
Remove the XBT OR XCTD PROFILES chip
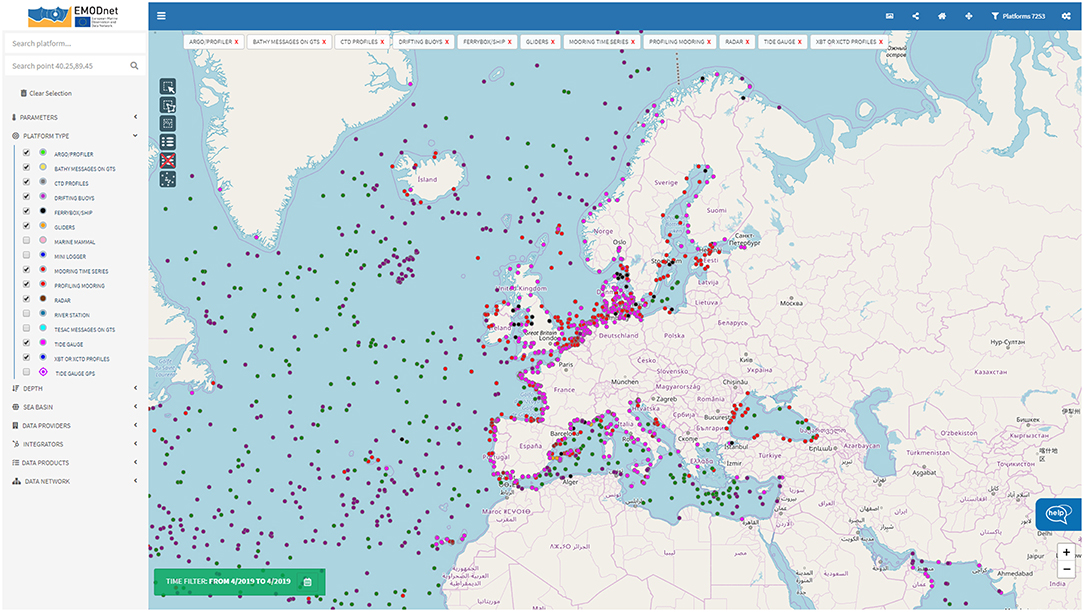point(881,42)
